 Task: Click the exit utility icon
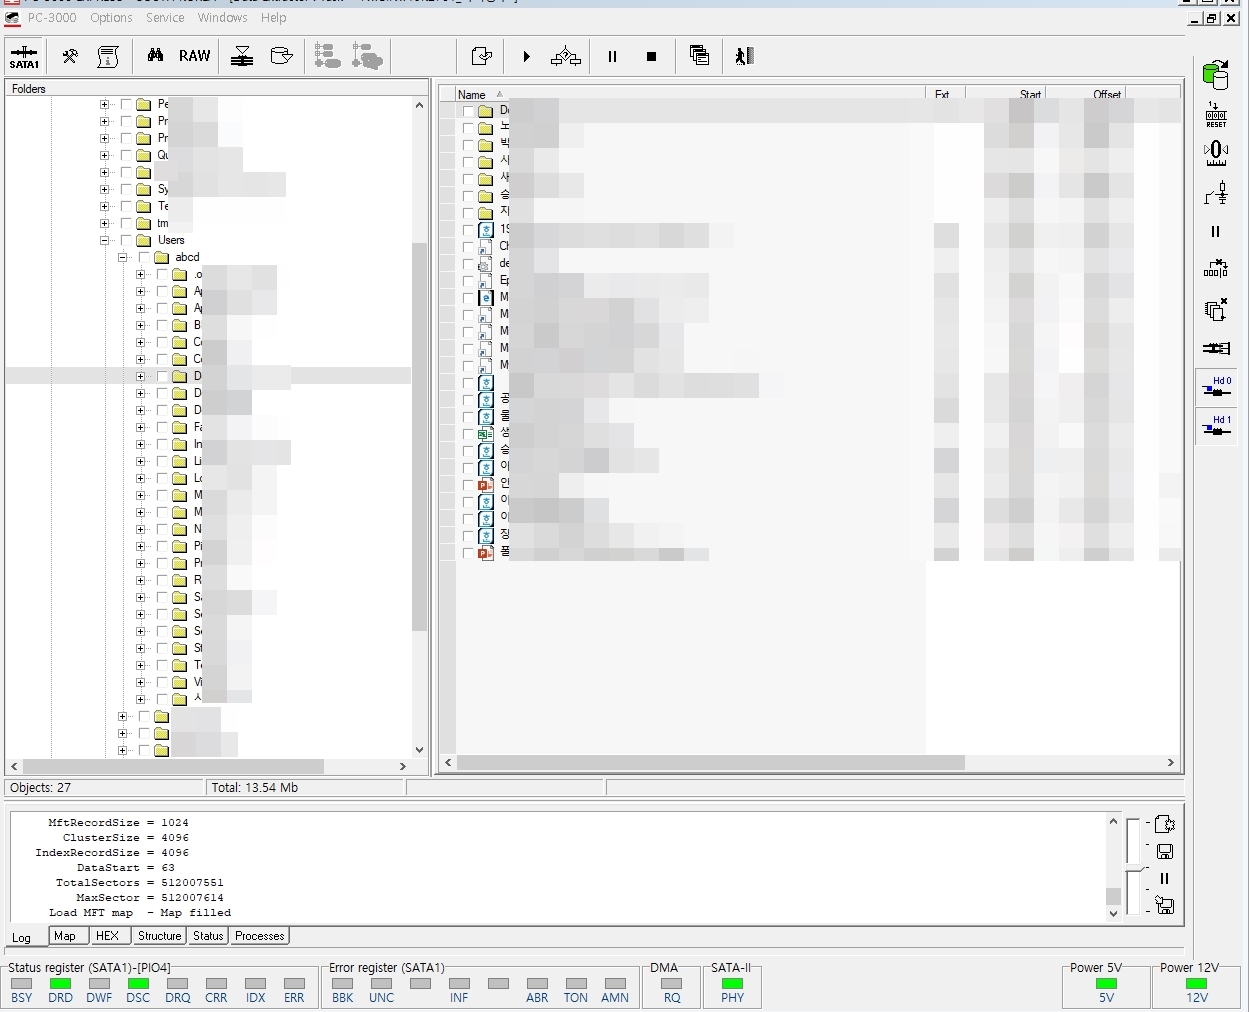point(744,56)
